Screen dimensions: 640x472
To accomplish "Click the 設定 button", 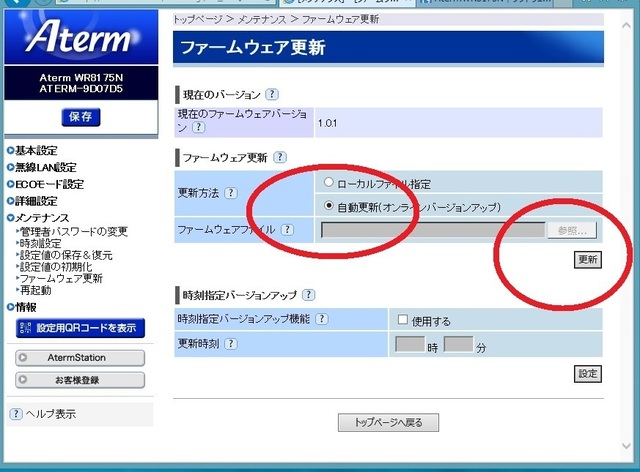I will click(588, 374).
